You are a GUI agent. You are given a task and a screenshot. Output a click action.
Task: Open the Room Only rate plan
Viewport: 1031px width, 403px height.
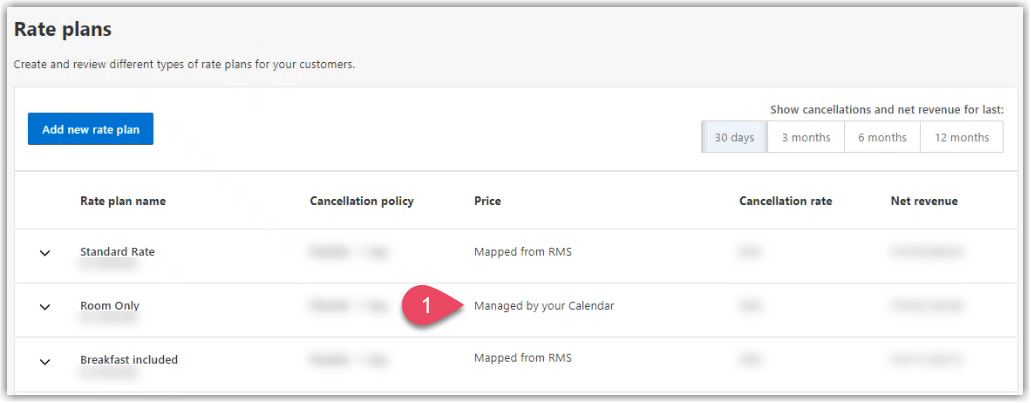[110, 306]
